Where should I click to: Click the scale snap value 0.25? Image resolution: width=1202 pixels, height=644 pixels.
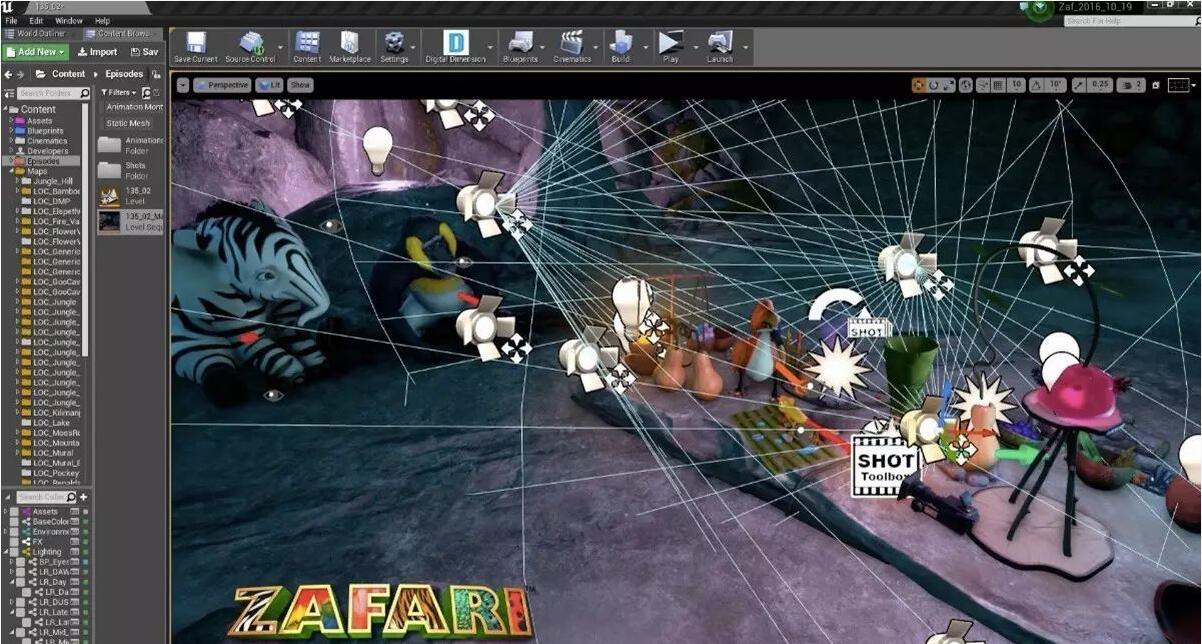pyautogui.click(x=1100, y=85)
